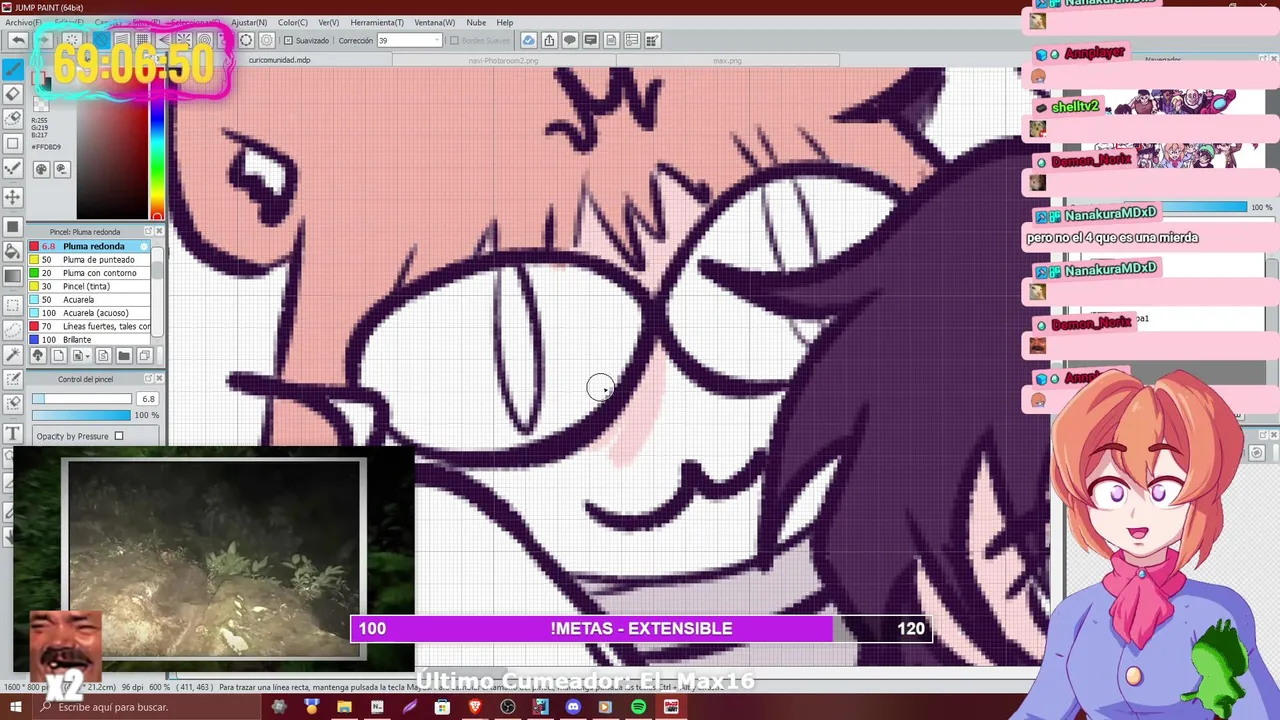
Task: Select the Pluma redonda brush
Action: (90, 246)
